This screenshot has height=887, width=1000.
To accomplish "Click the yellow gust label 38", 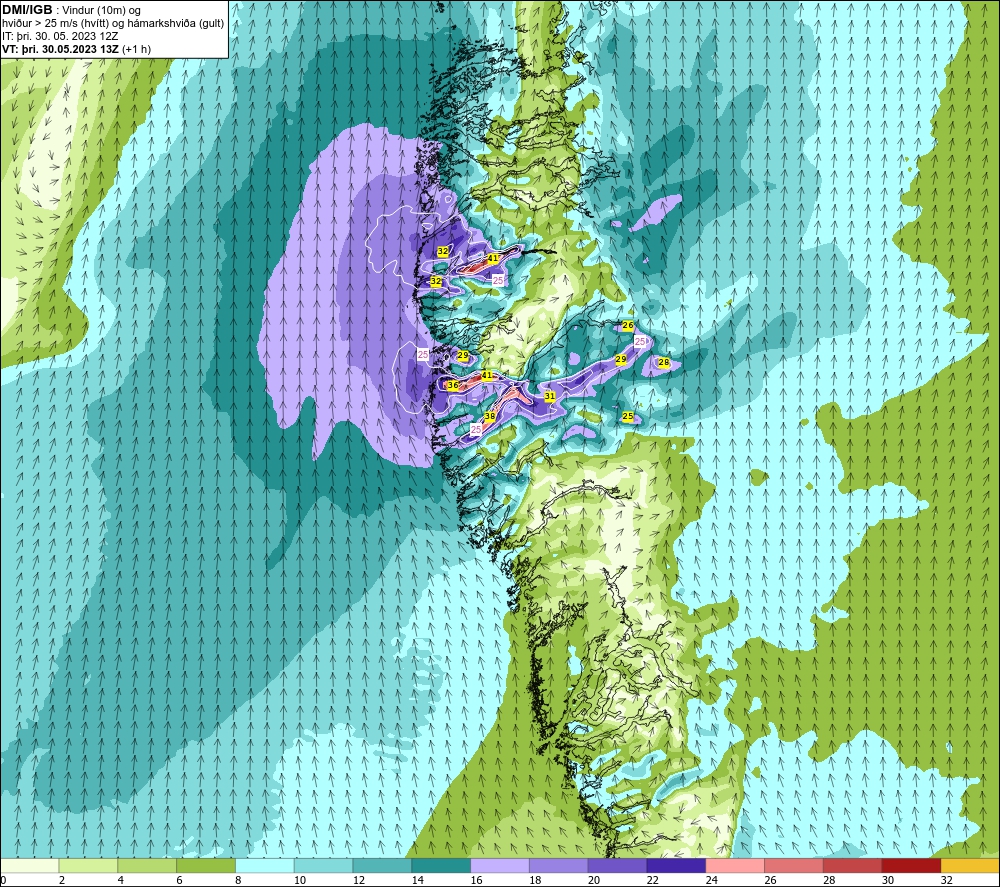I will coord(490,416).
